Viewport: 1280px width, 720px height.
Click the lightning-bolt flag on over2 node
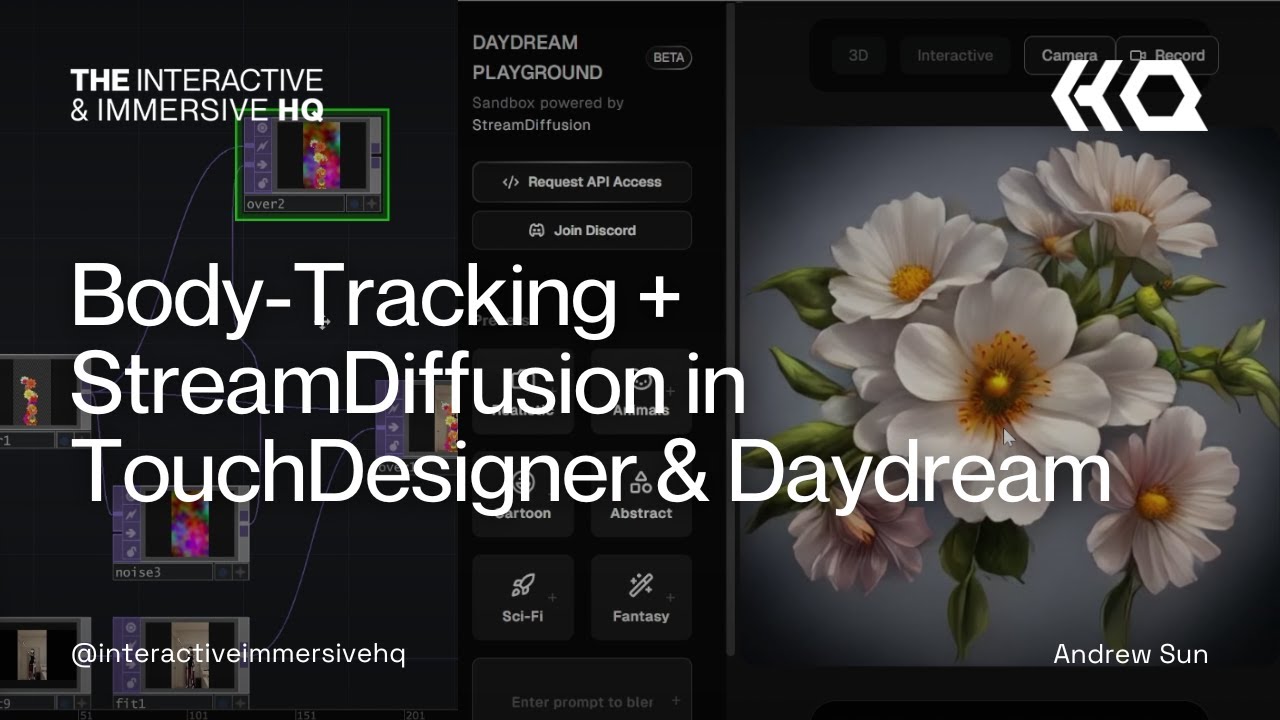[263, 147]
